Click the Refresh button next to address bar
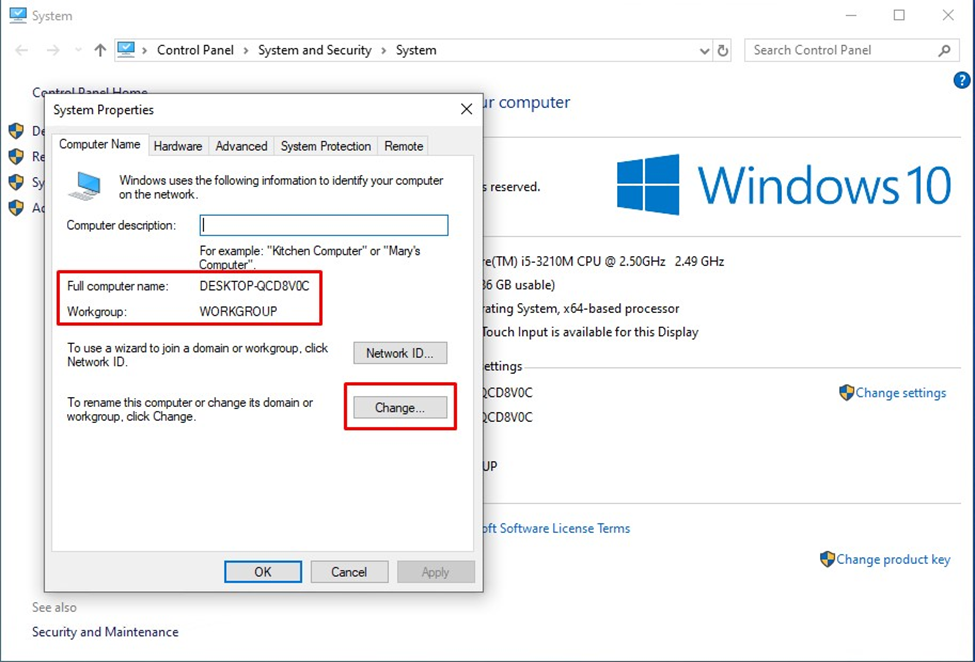Viewport: 975px width, 662px height. [x=724, y=50]
